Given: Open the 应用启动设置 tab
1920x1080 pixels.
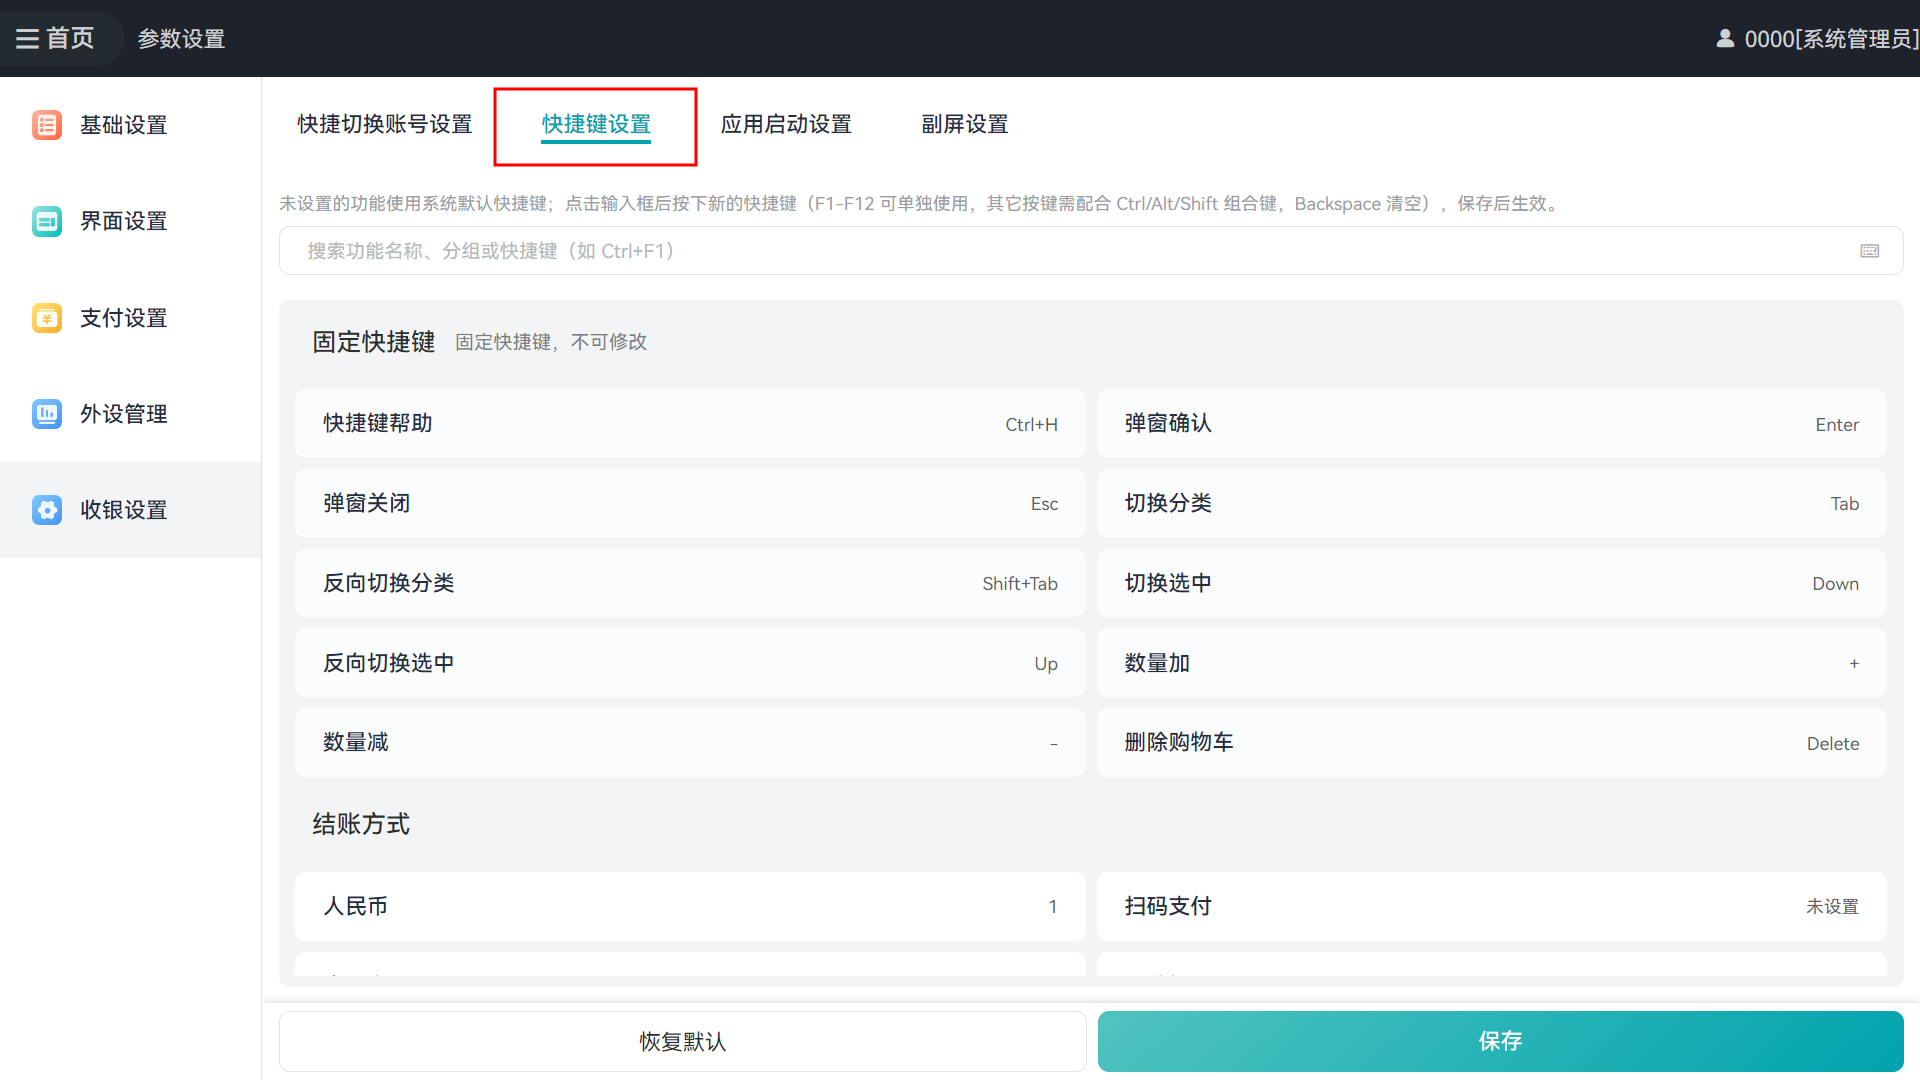Looking at the screenshot, I should (x=786, y=124).
